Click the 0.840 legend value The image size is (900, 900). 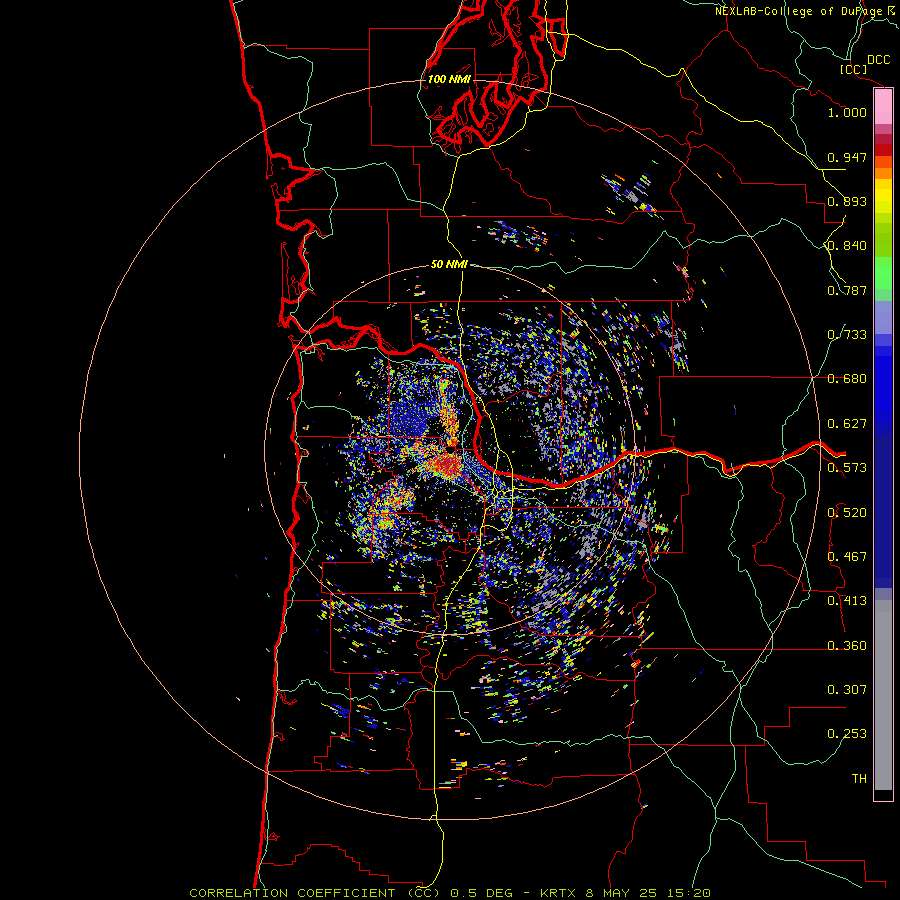[847, 246]
